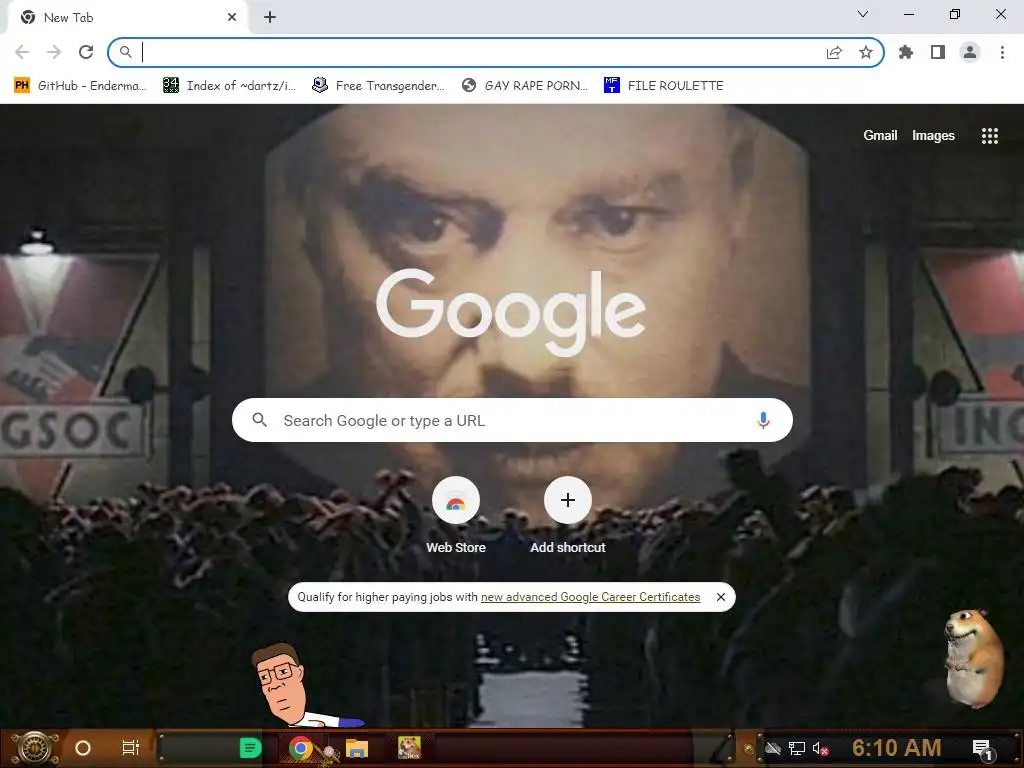Open the Chrome profile avatar
1024x768 pixels.
click(970, 52)
